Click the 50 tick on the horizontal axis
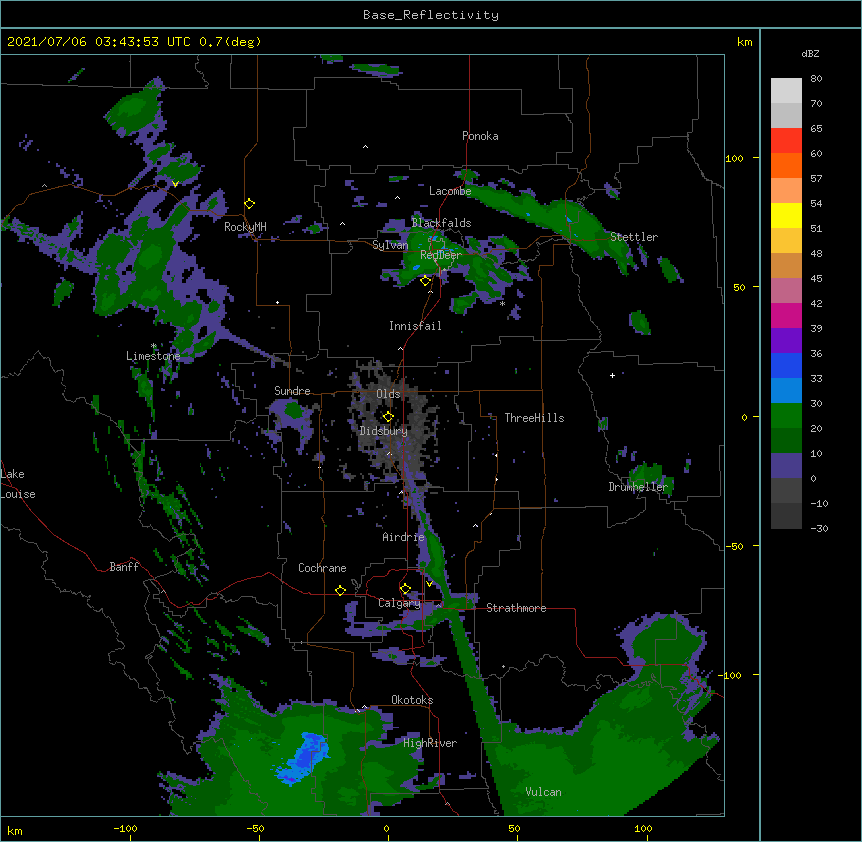862x842 pixels. [x=515, y=828]
